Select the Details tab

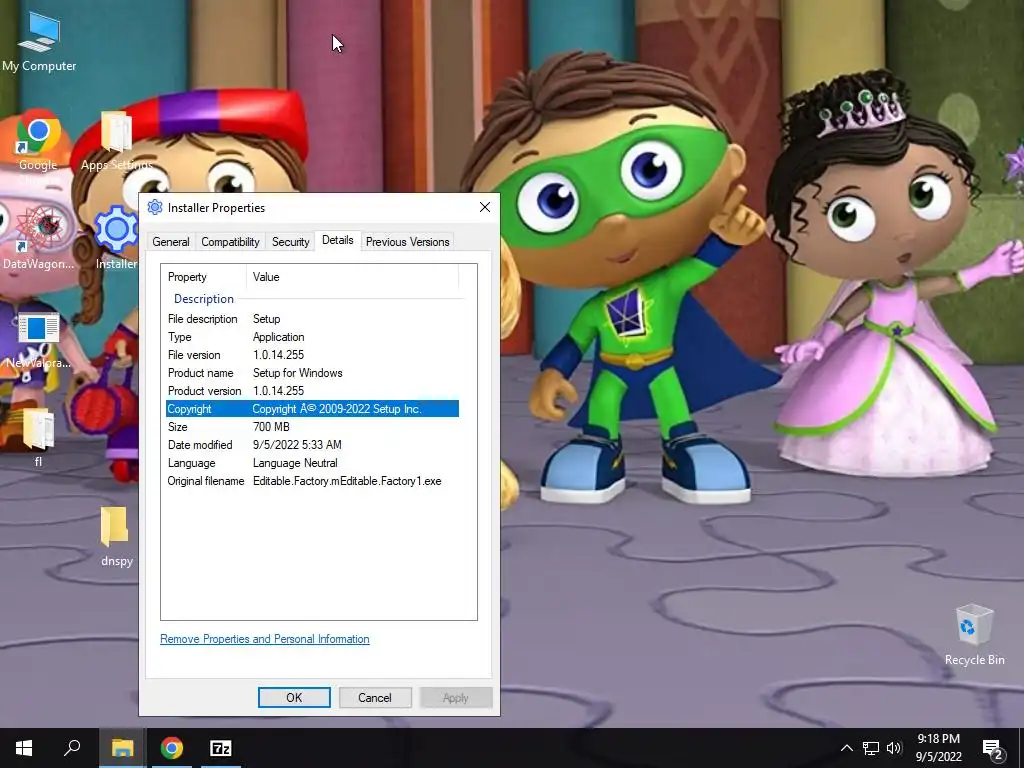338,240
